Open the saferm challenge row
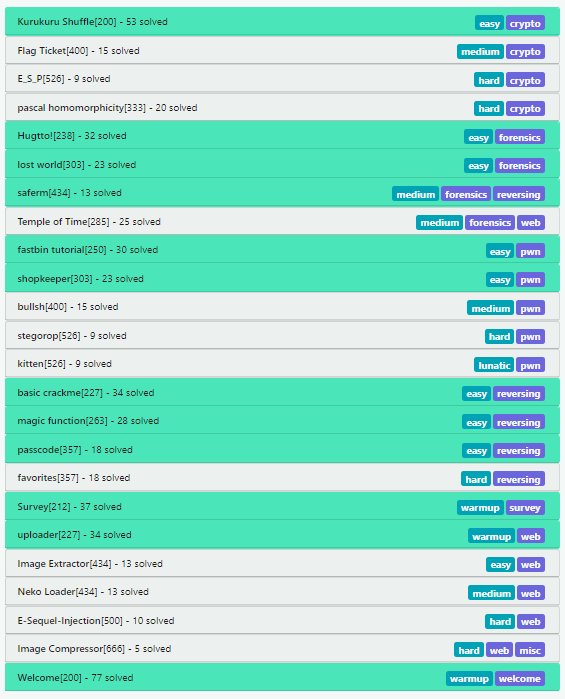Viewport: 565px width, 699px height. 282,193
